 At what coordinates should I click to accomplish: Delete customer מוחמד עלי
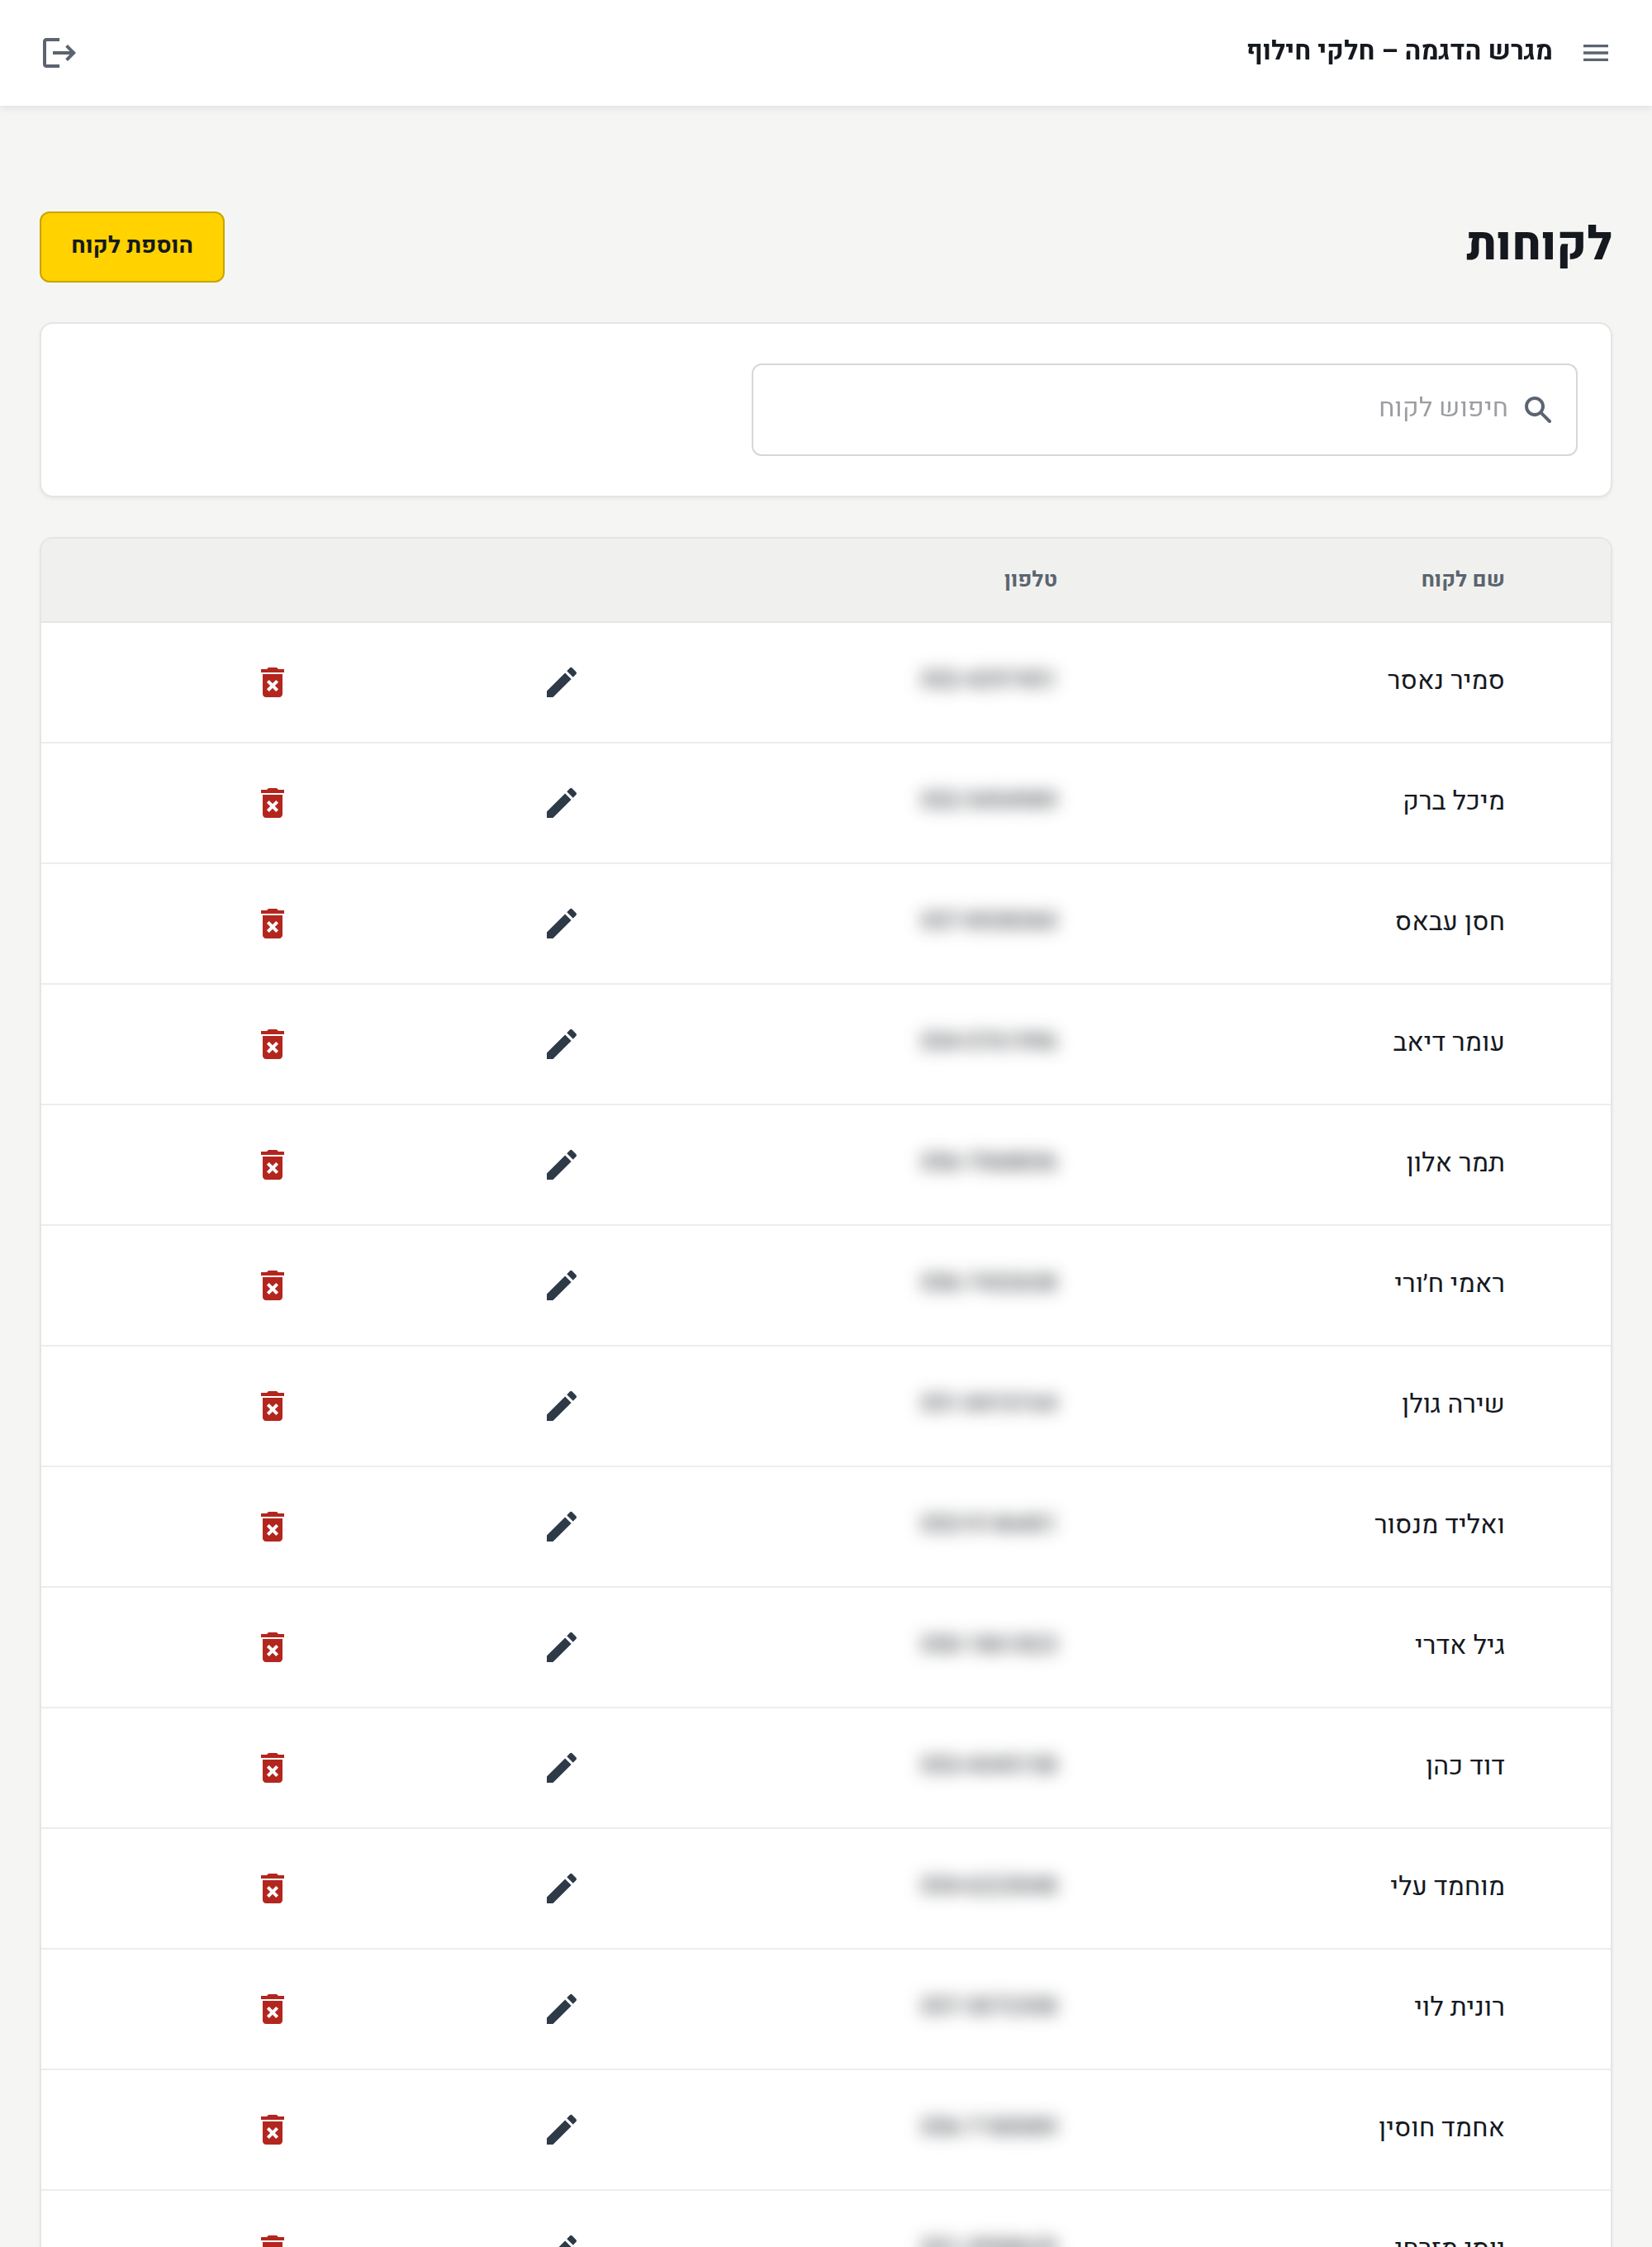click(272, 1888)
